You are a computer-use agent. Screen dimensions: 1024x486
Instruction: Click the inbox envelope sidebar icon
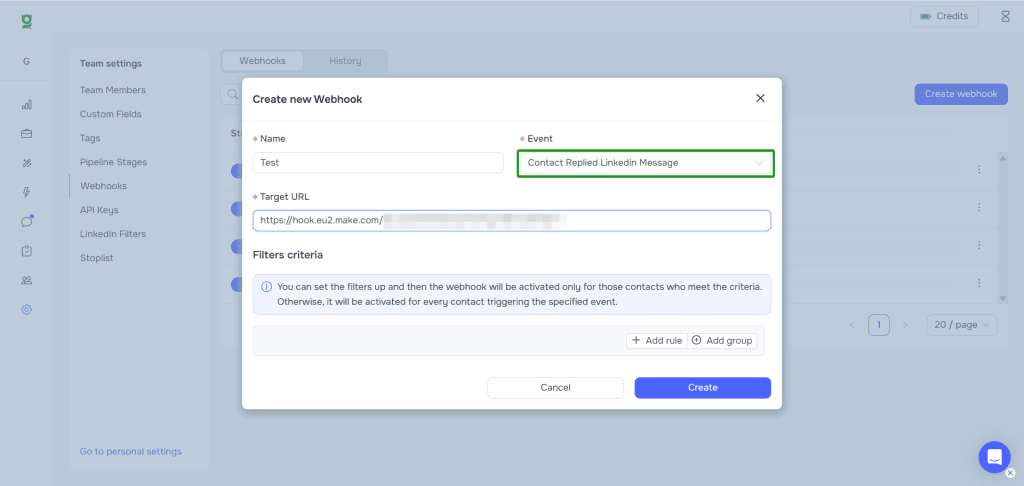coord(27,133)
